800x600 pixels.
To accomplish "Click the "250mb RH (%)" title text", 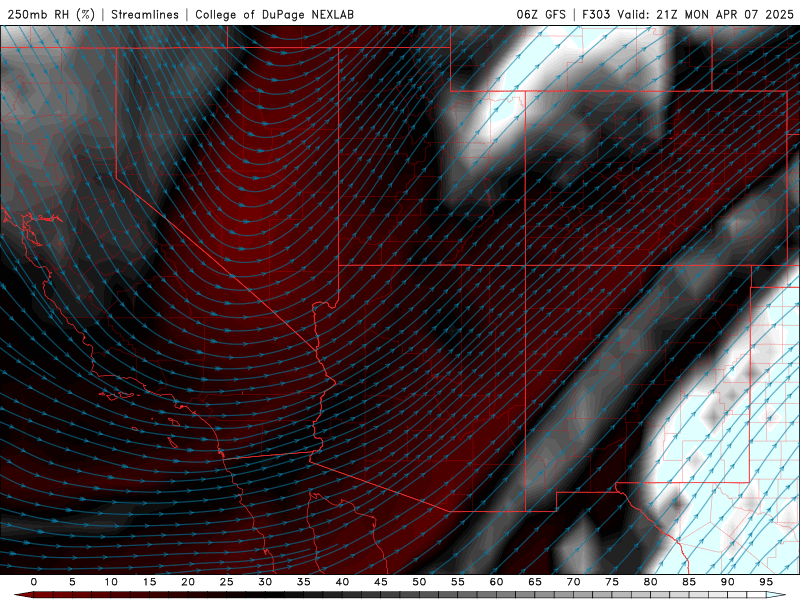I will (x=51, y=14).
